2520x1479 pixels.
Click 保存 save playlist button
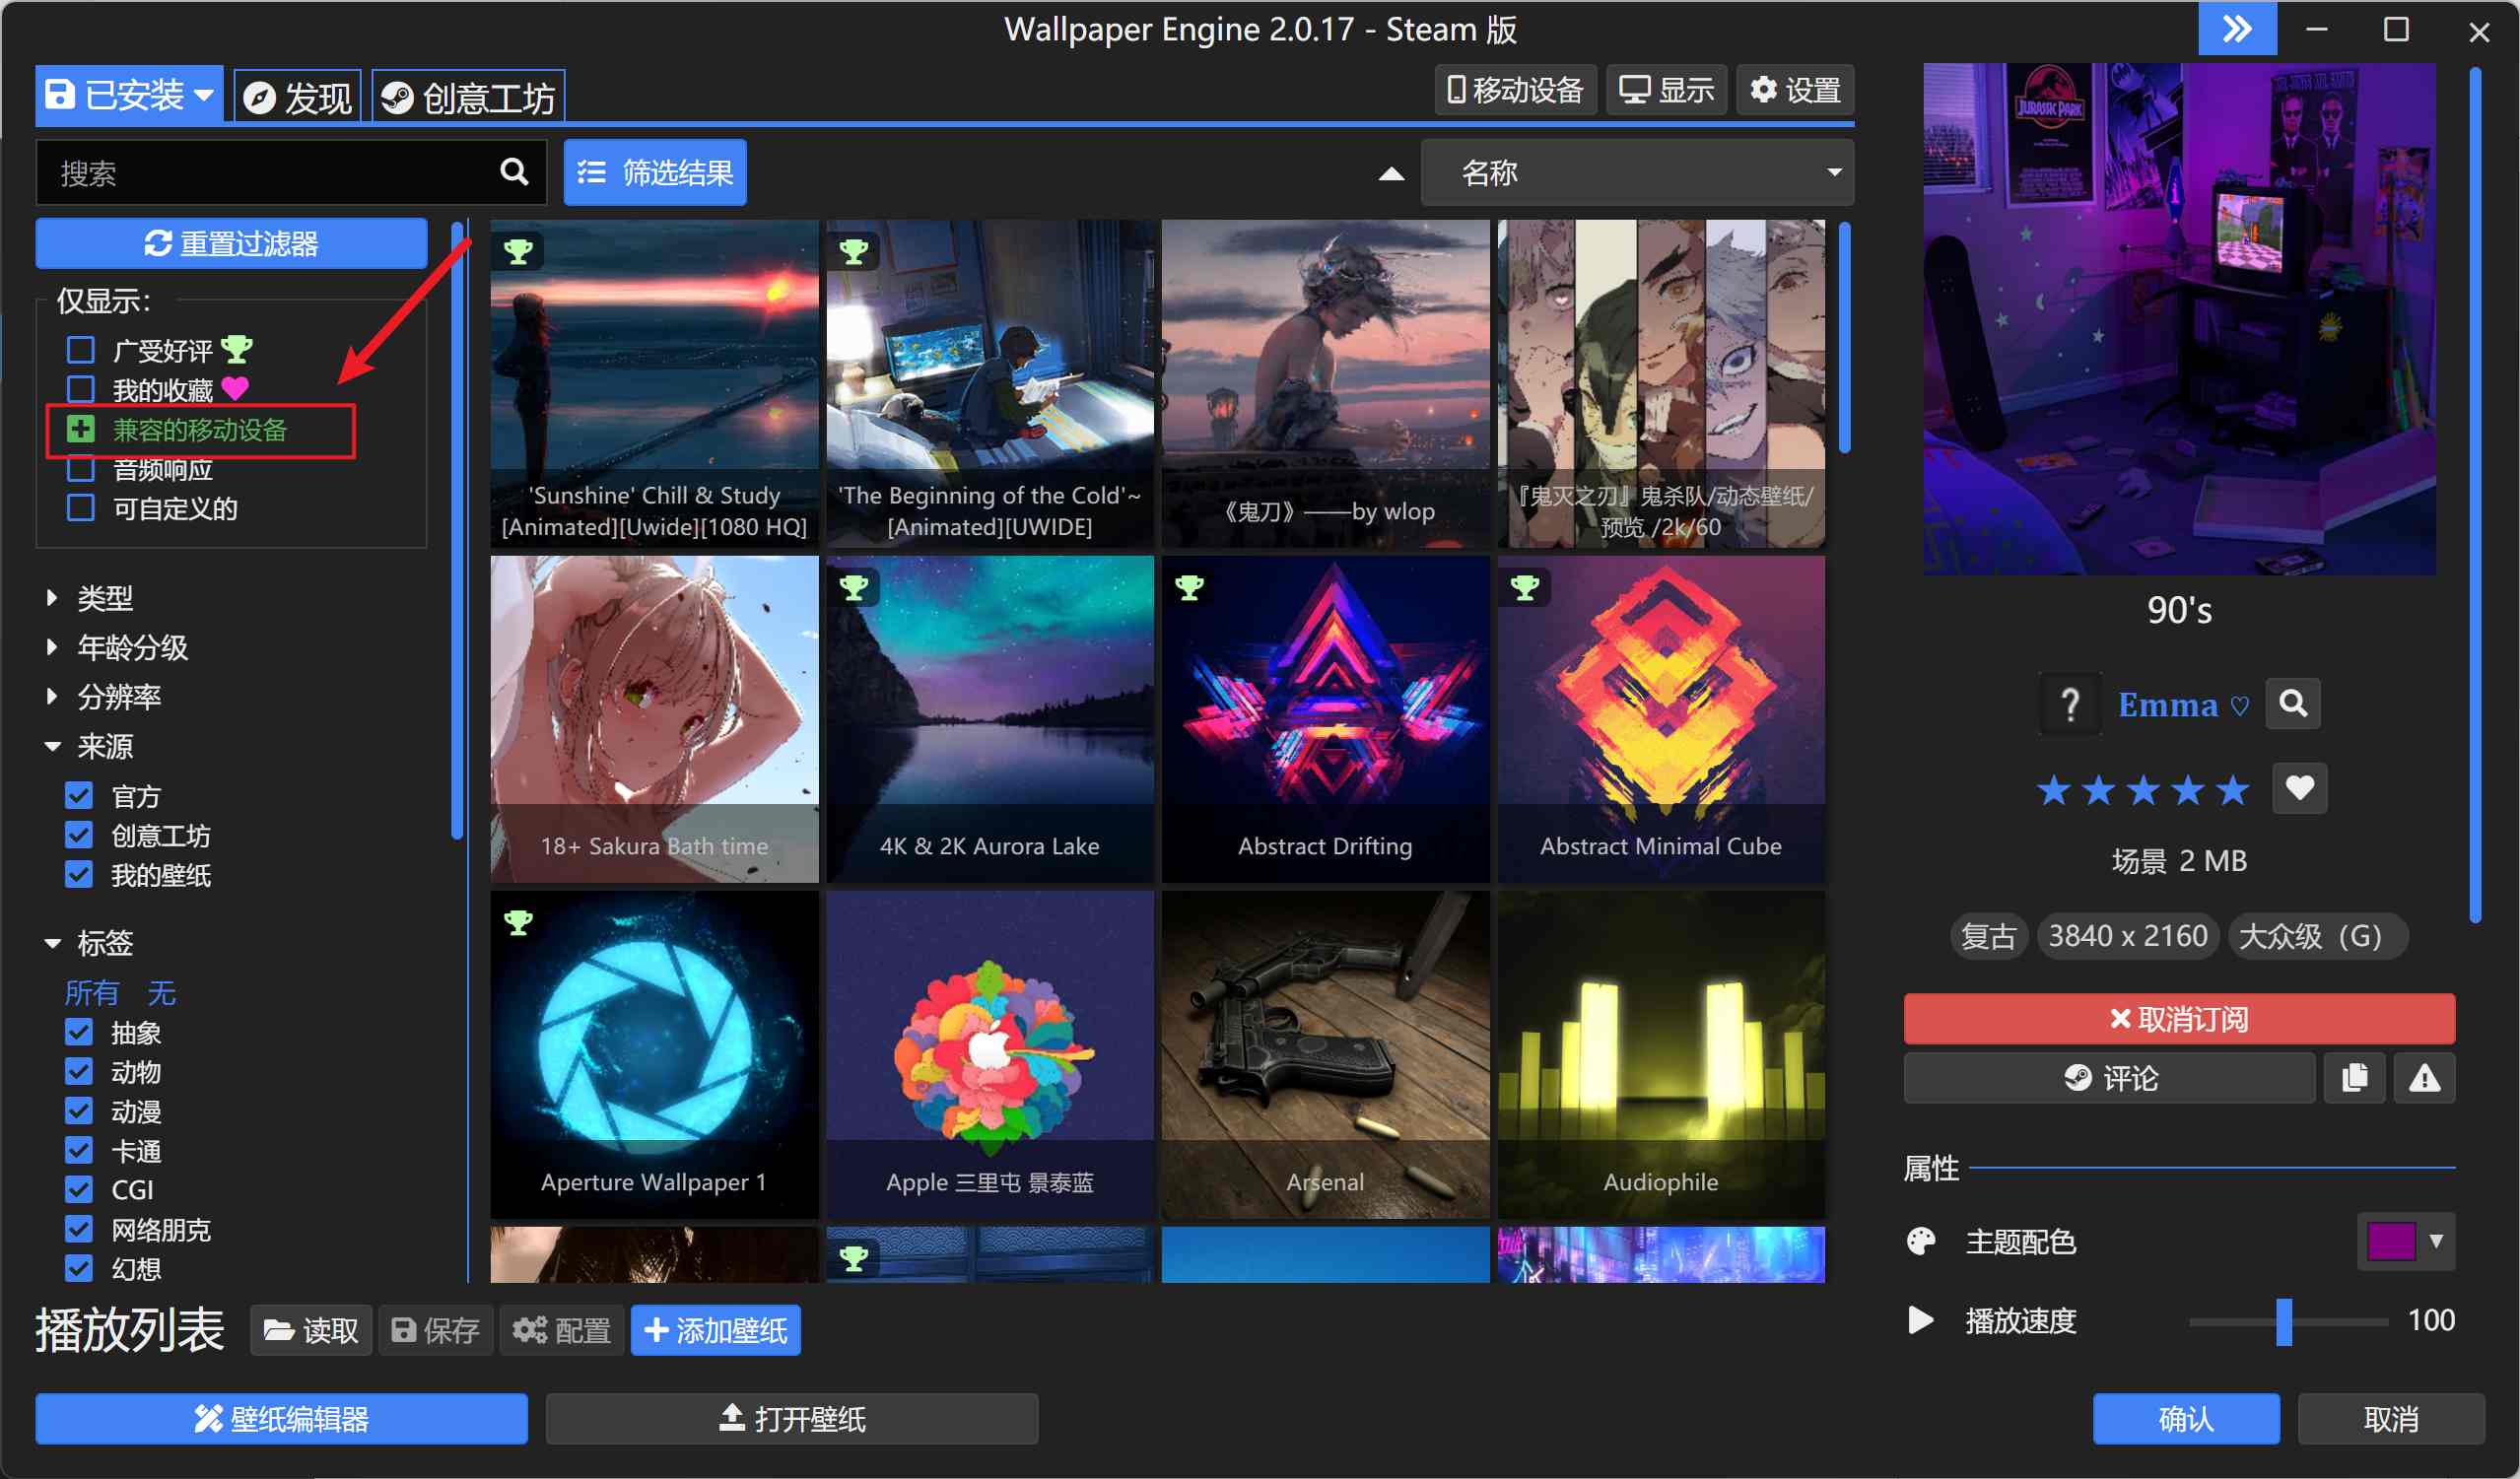(436, 1330)
